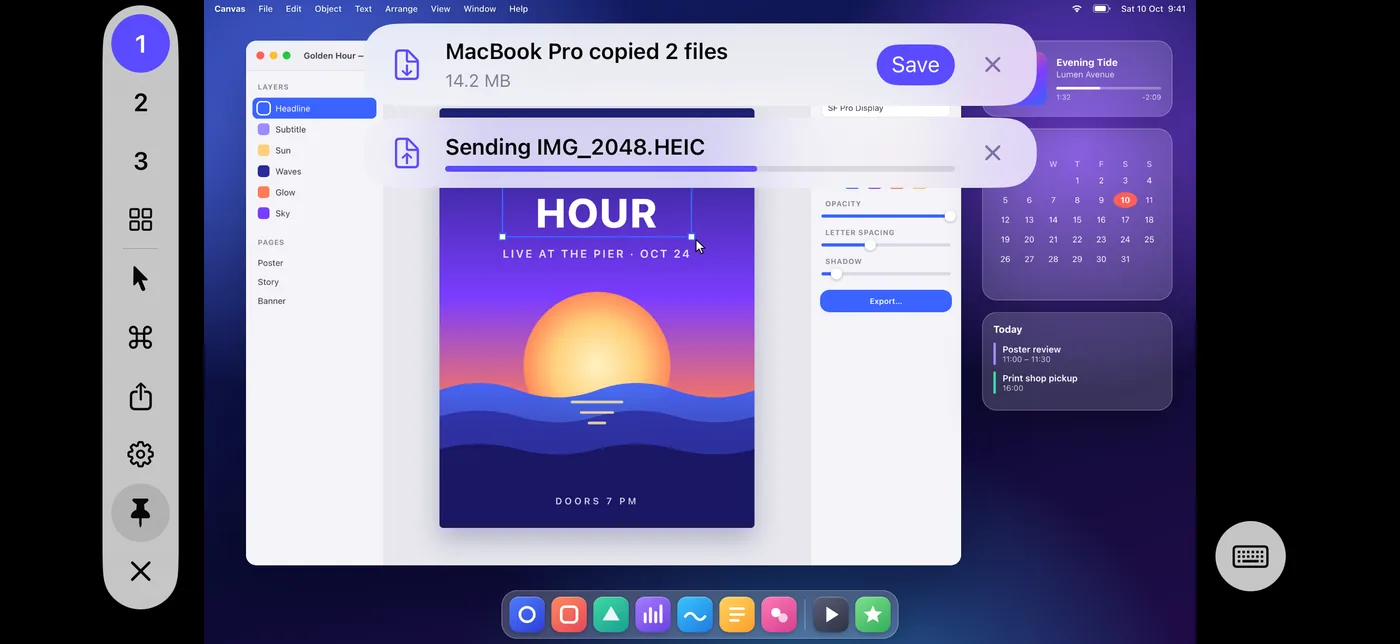
Task: Click the Sat 10 Oct 9:41 clock
Action: click(x=1153, y=9)
